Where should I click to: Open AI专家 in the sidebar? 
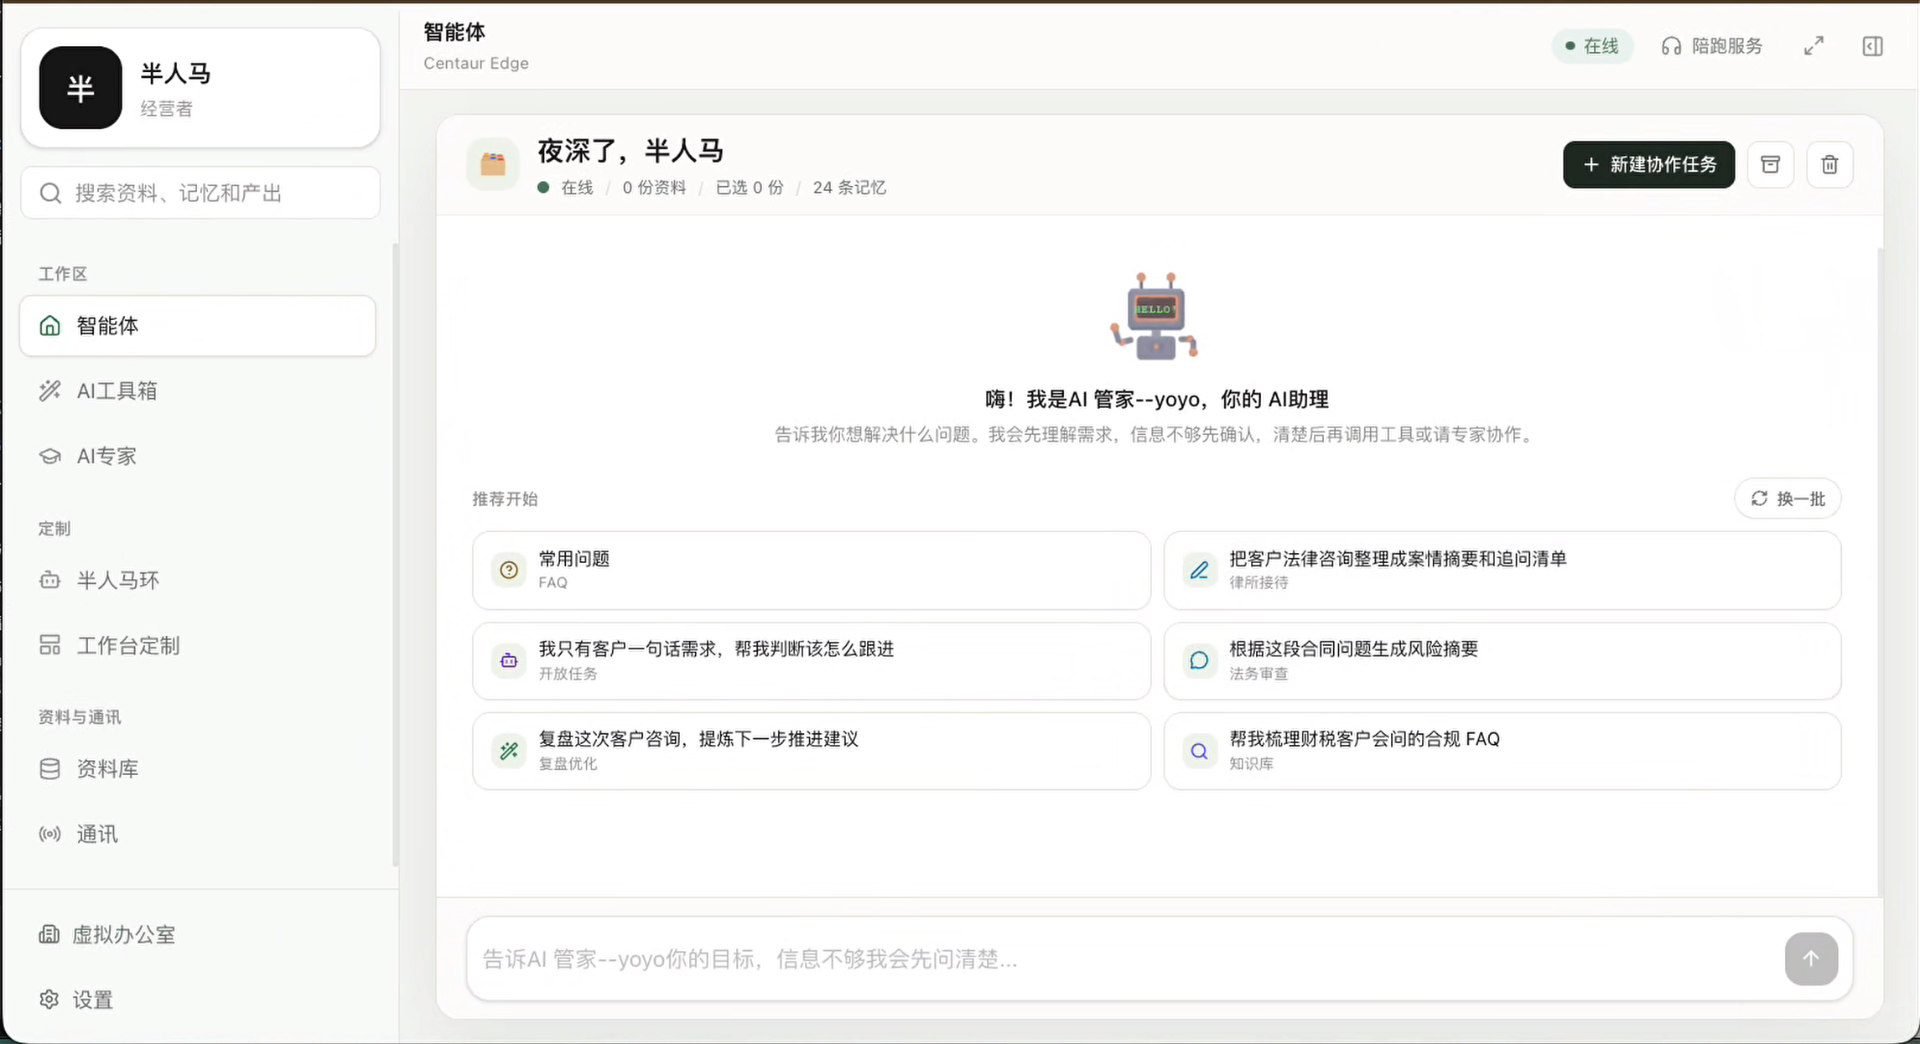coord(198,456)
